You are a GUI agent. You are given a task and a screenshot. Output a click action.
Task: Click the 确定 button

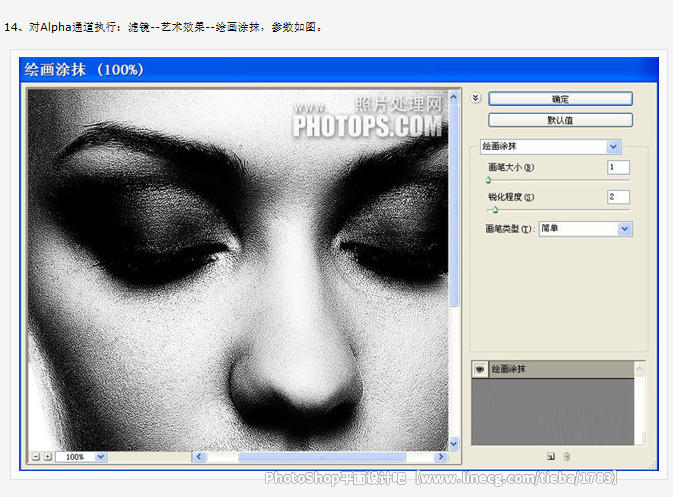coord(560,99)
